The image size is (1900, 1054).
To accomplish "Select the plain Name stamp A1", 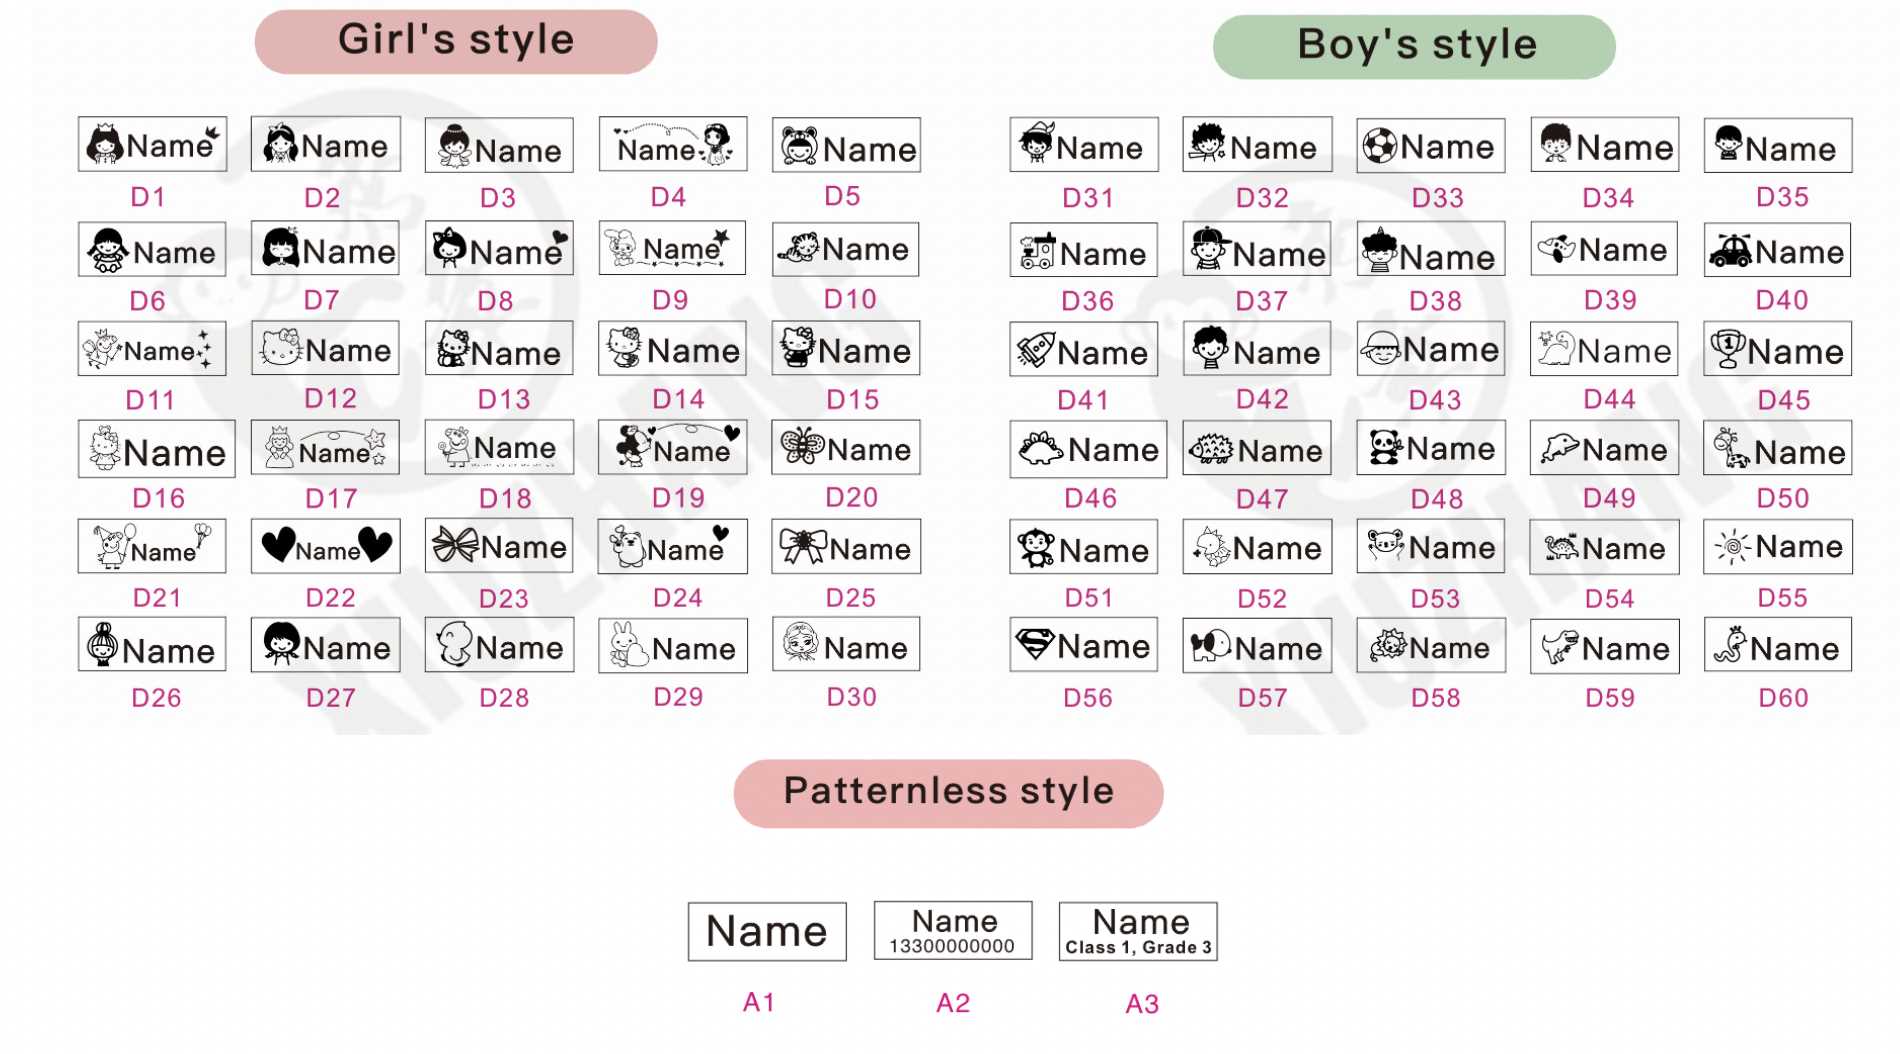I will click(x=767, y=931).
